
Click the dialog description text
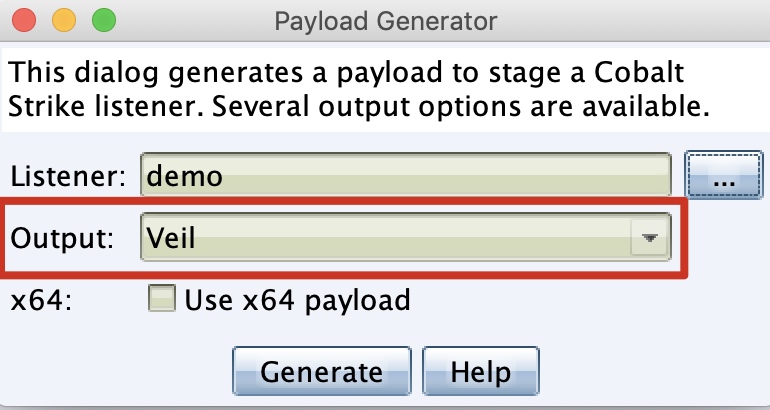(x=359, y=89)
